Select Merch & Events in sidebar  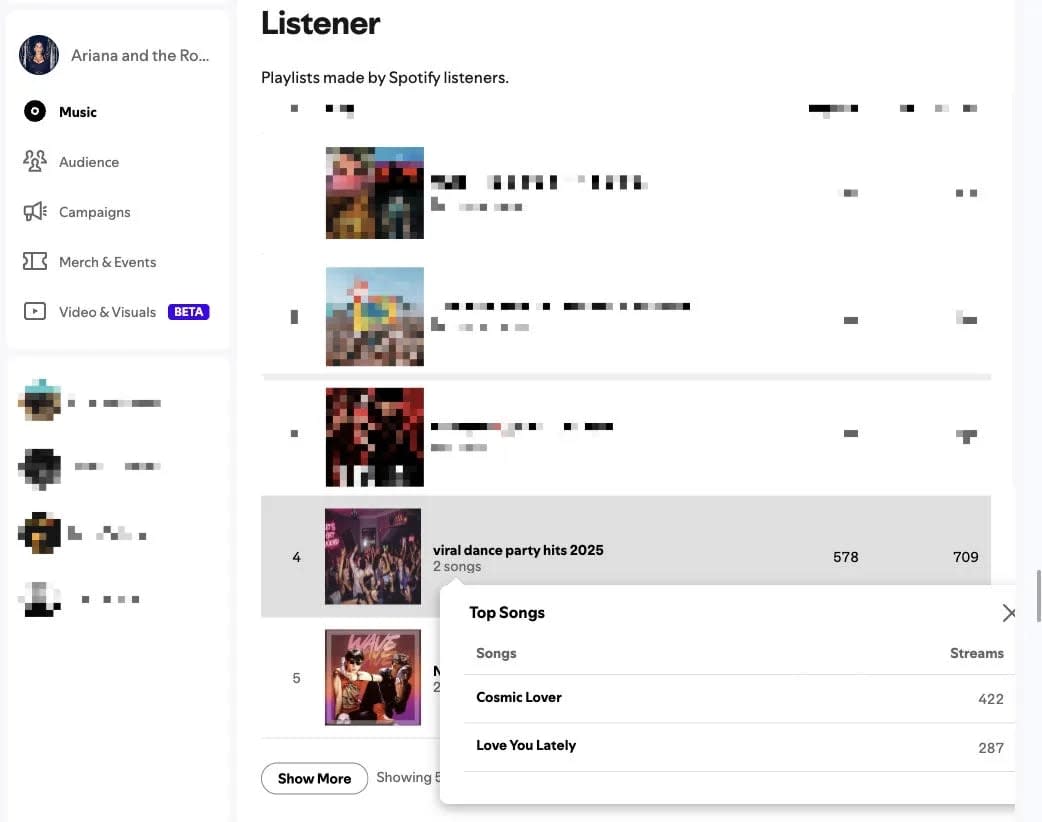click(108, 262)
